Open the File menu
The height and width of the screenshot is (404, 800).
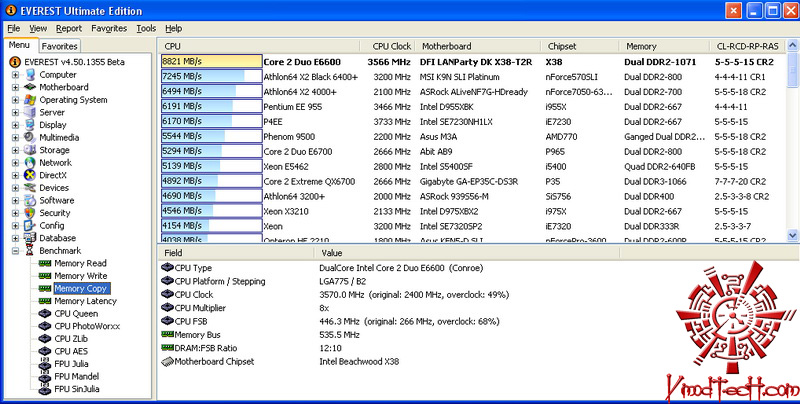pyautogui.click(x=14, y=29)
